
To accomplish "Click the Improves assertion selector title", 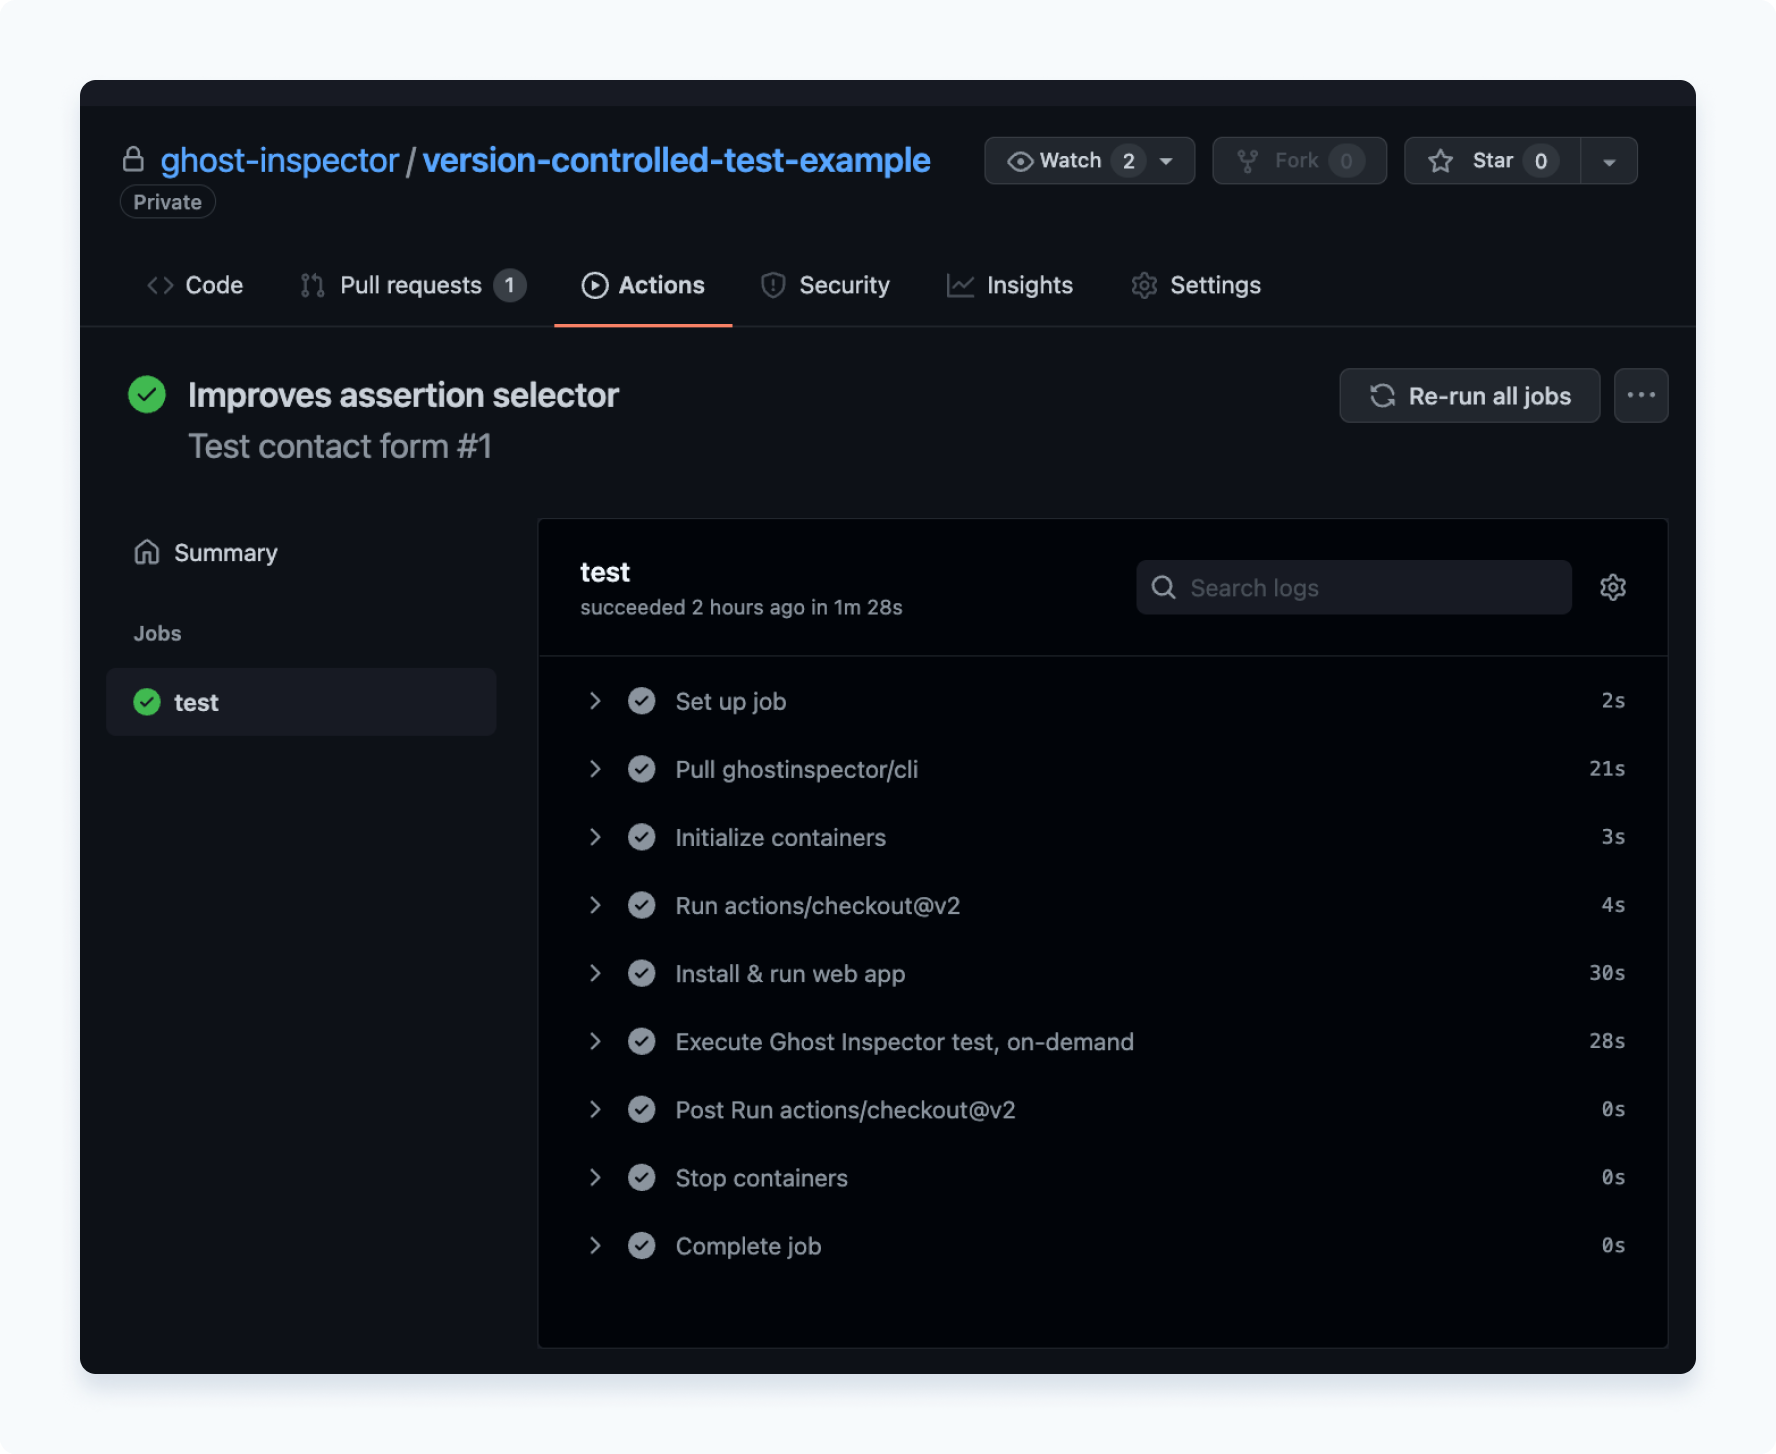I will pyautogui.click(x=404, y=395).
